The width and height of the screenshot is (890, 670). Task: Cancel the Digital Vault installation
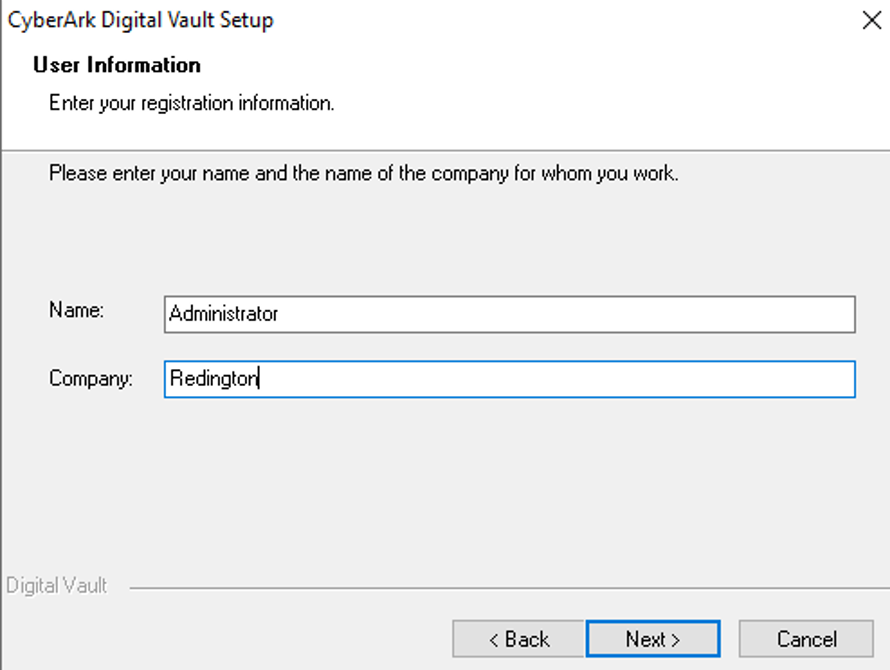click(806, 639)
